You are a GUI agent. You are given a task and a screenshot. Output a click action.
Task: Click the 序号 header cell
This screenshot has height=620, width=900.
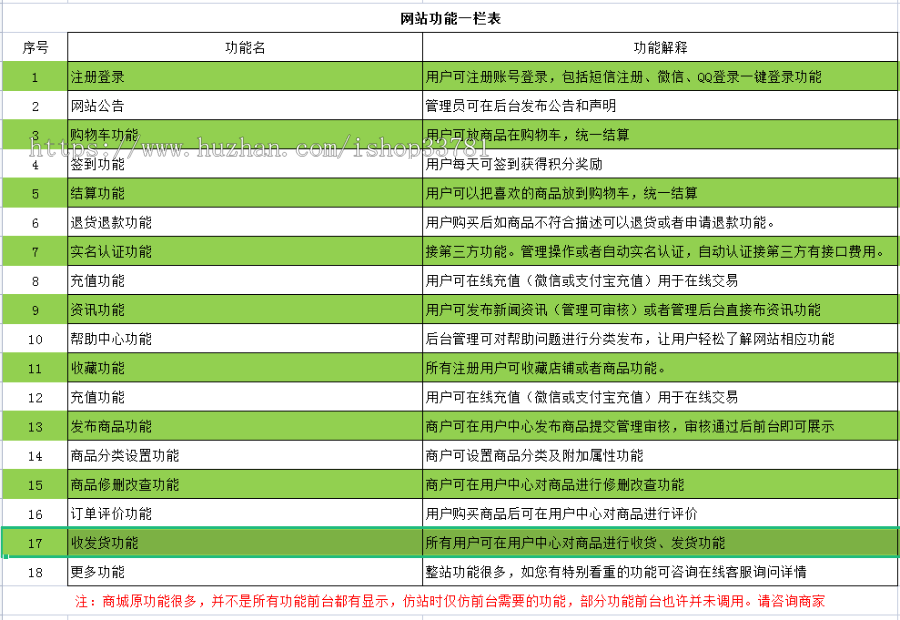click(35, 48)
